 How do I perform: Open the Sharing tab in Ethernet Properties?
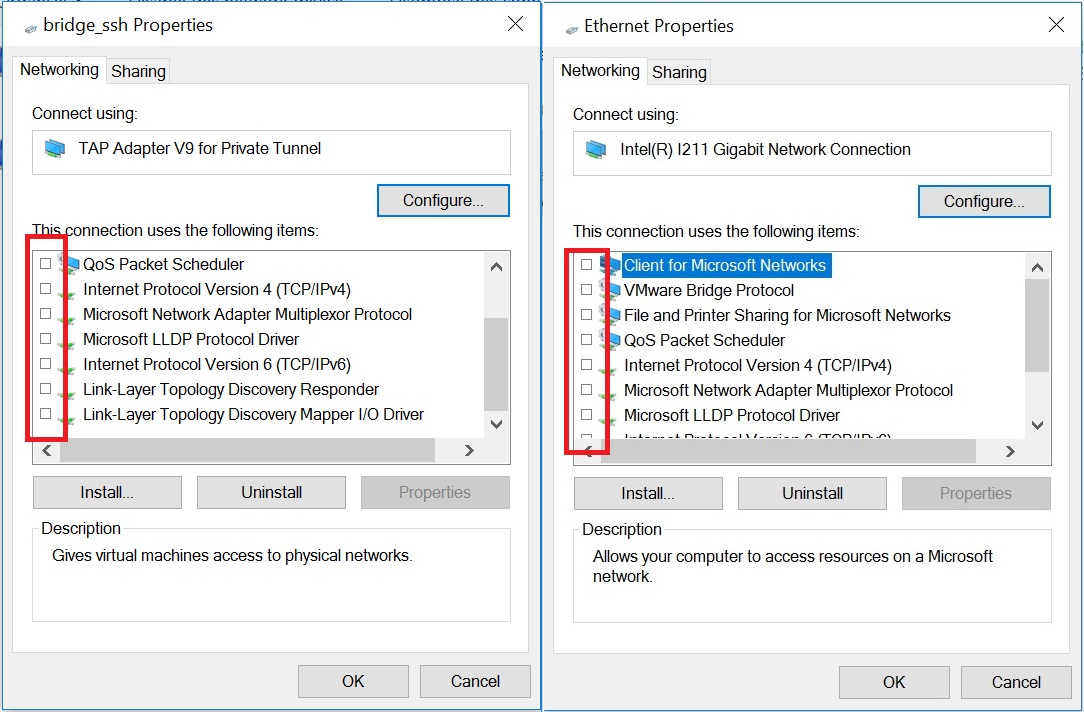pyautogui.click(x=679, y=72)
